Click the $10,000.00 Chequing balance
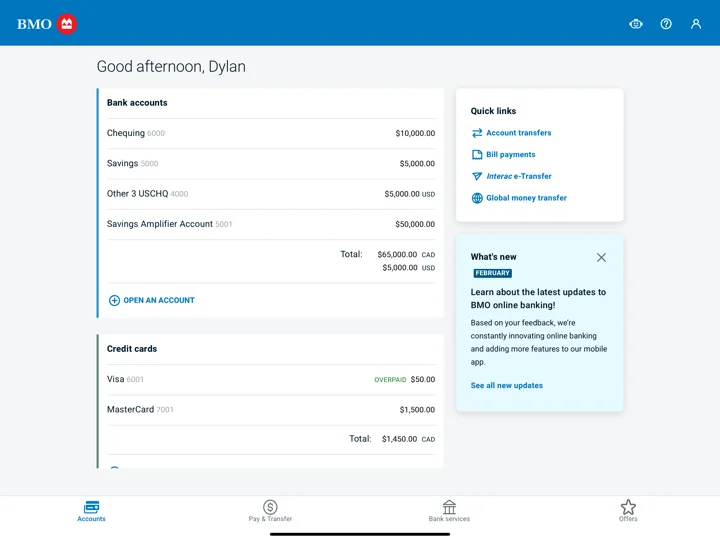This screenshot has height=540, width=720. 415,133
